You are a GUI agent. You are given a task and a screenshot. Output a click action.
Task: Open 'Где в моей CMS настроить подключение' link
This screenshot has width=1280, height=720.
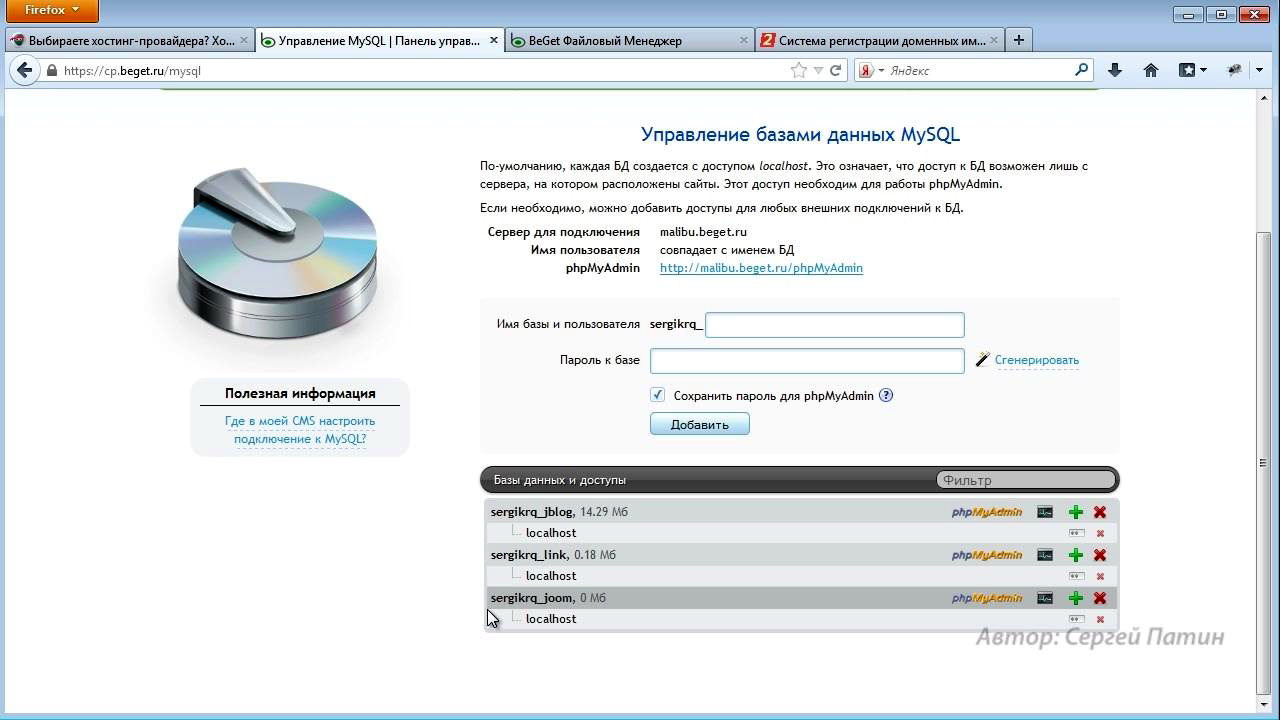[x=300, y=430]
